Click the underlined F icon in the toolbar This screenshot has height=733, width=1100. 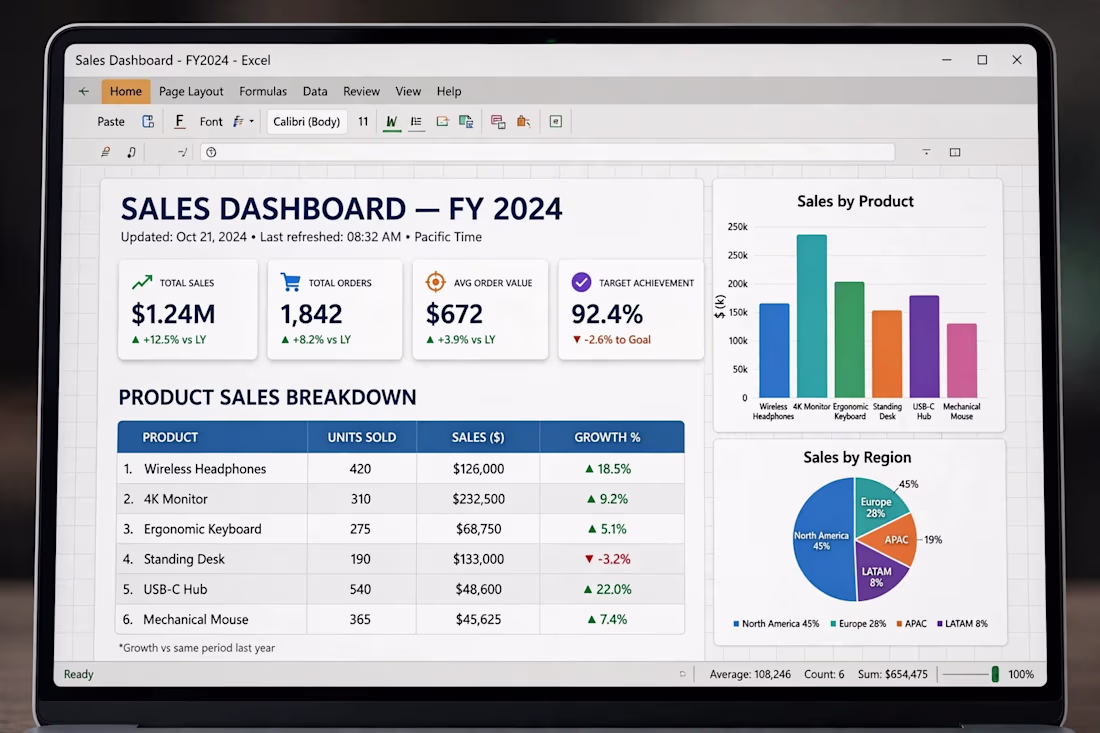[x=180, y=121]
